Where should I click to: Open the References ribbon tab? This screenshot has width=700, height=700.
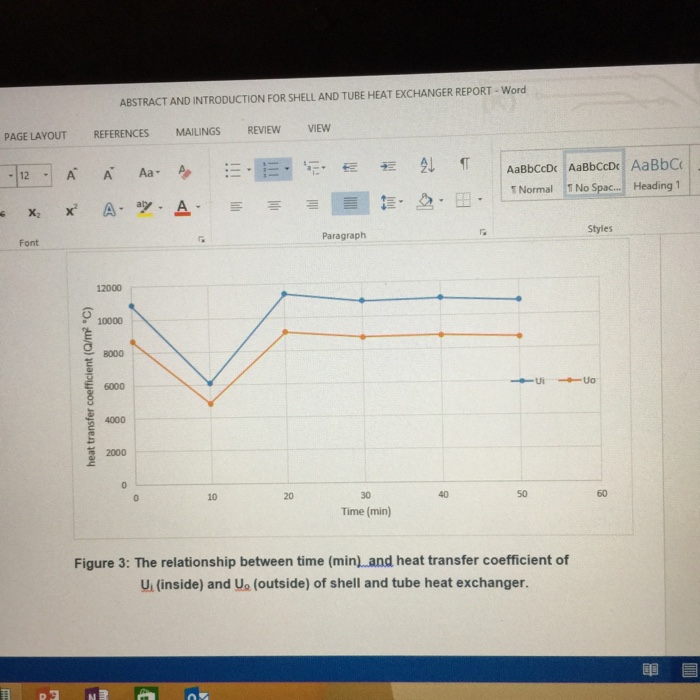(121, 133)
